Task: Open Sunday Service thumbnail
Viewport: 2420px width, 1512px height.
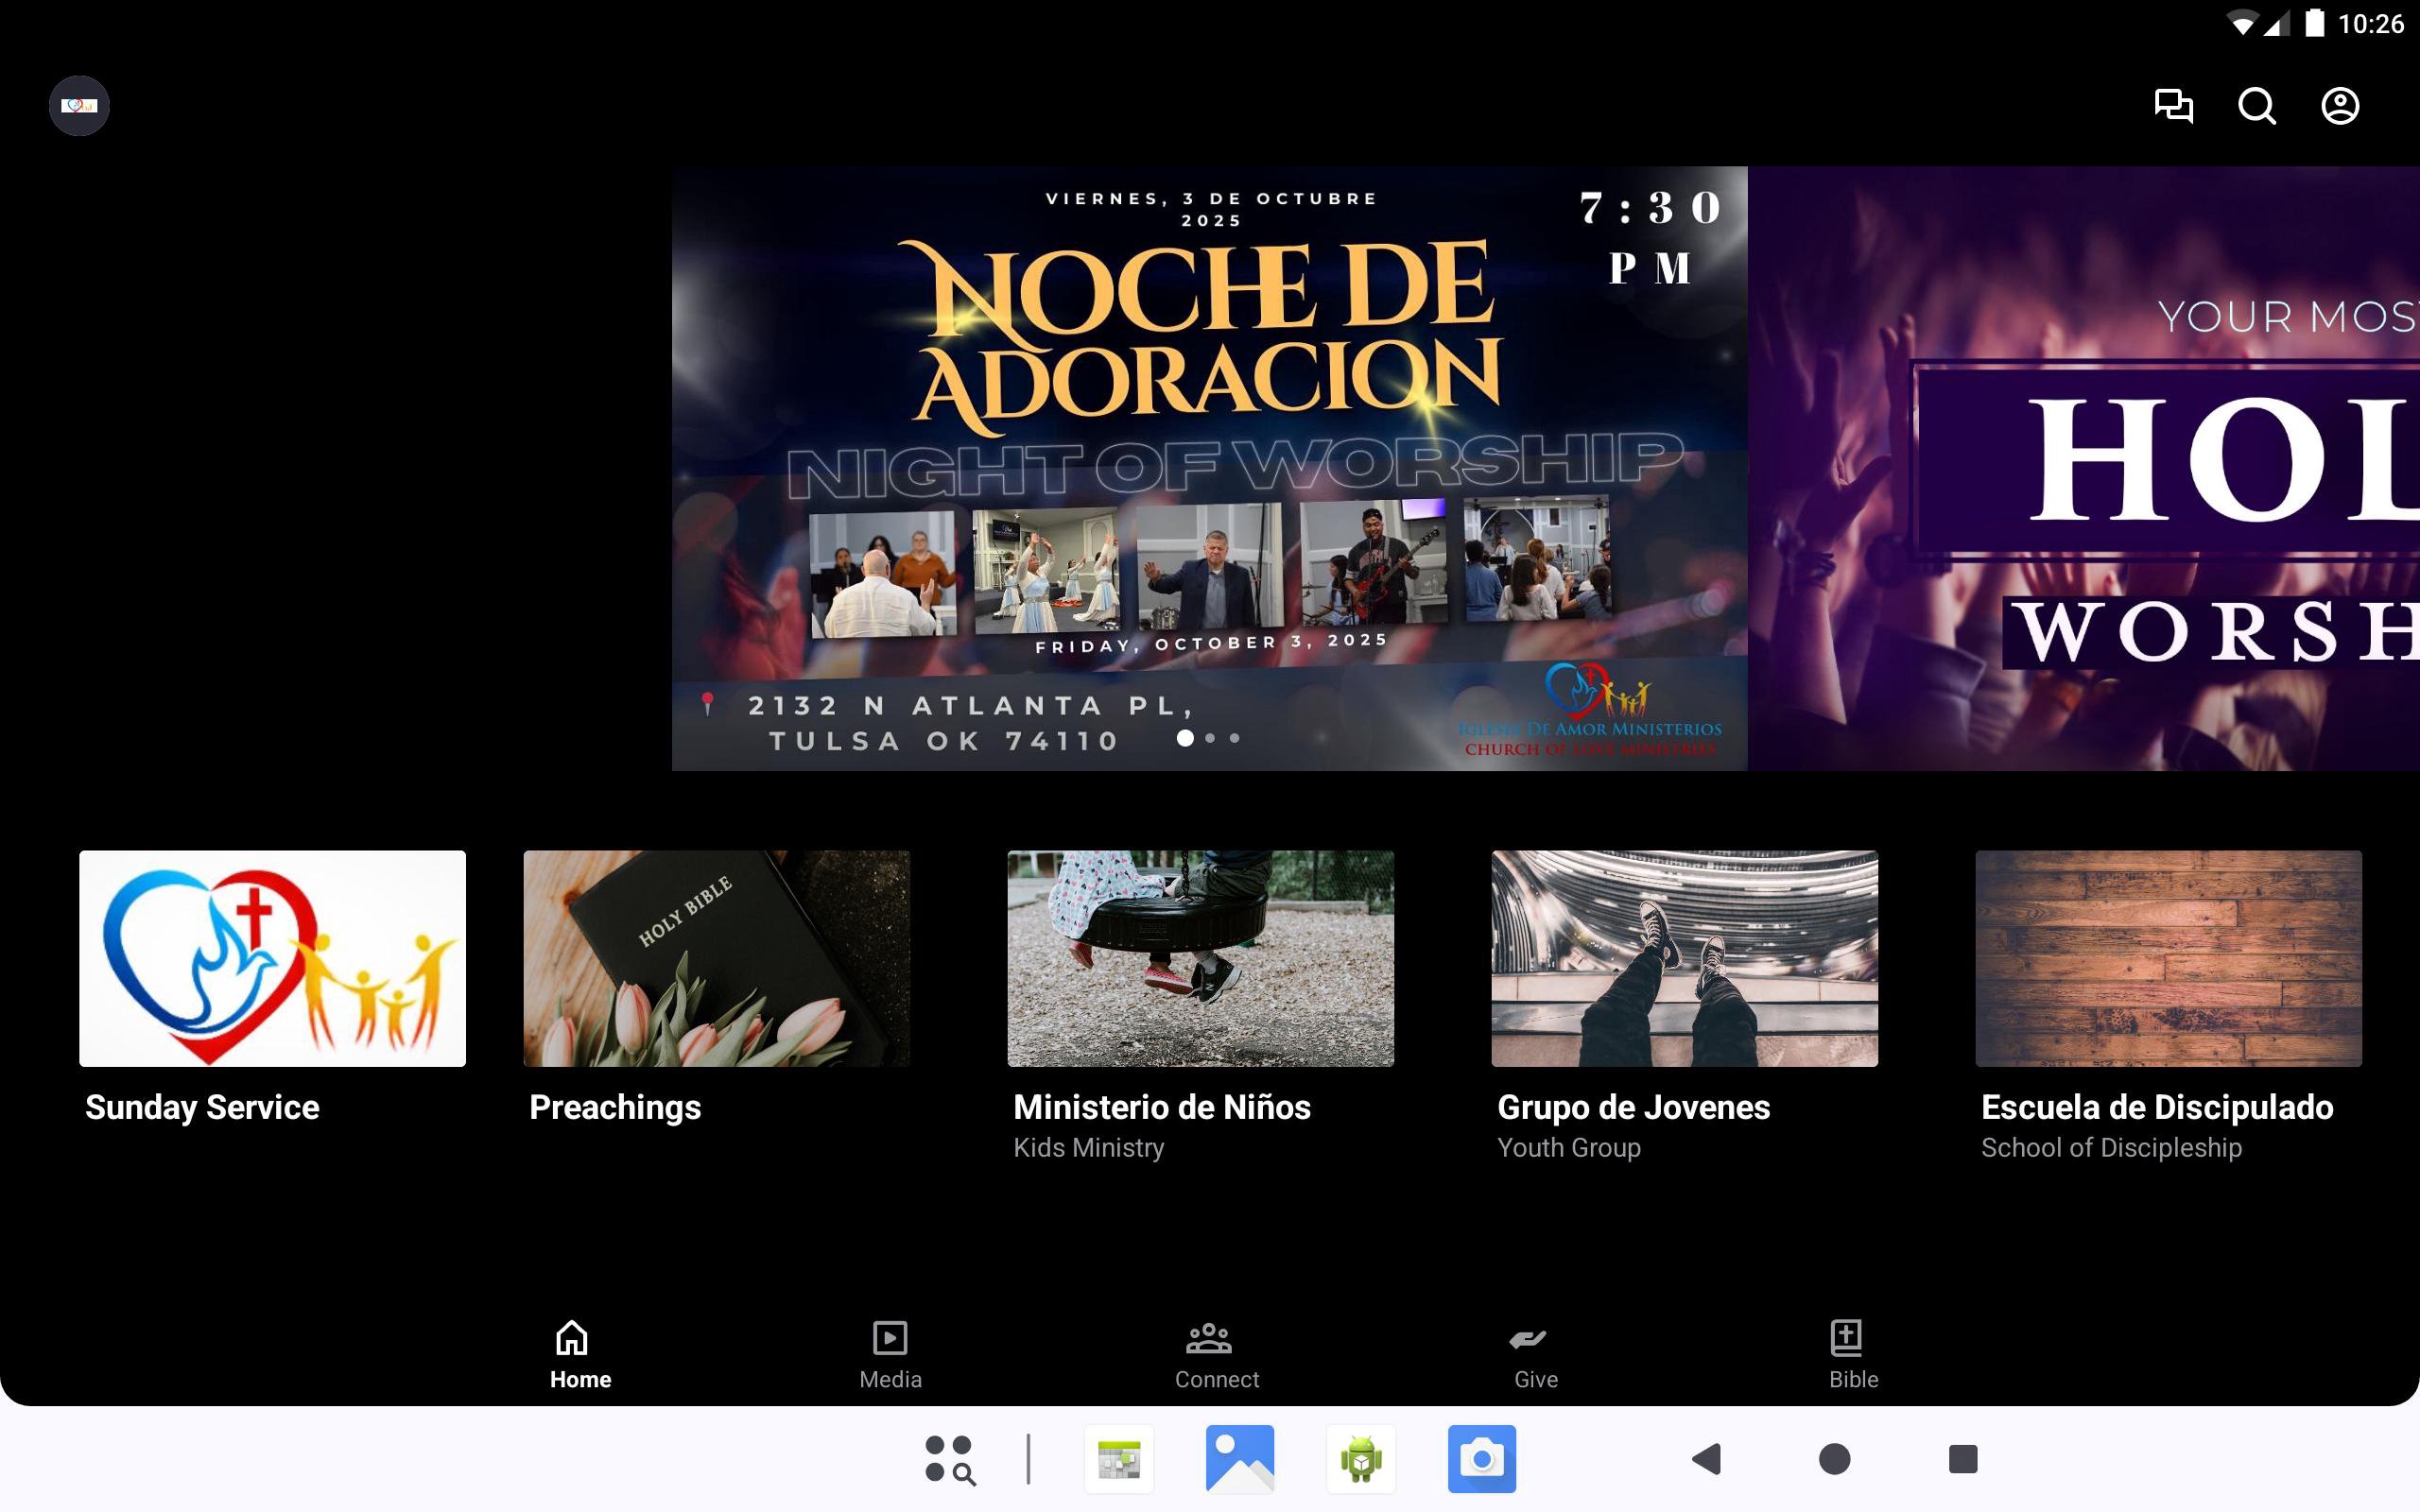Action: click(x=272, y=958)
